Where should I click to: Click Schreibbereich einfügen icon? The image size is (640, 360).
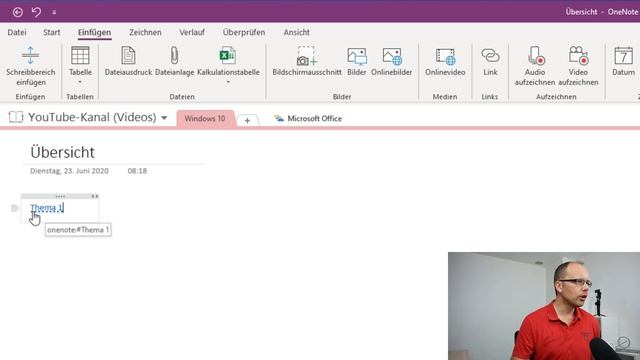(x=31, y=66)
